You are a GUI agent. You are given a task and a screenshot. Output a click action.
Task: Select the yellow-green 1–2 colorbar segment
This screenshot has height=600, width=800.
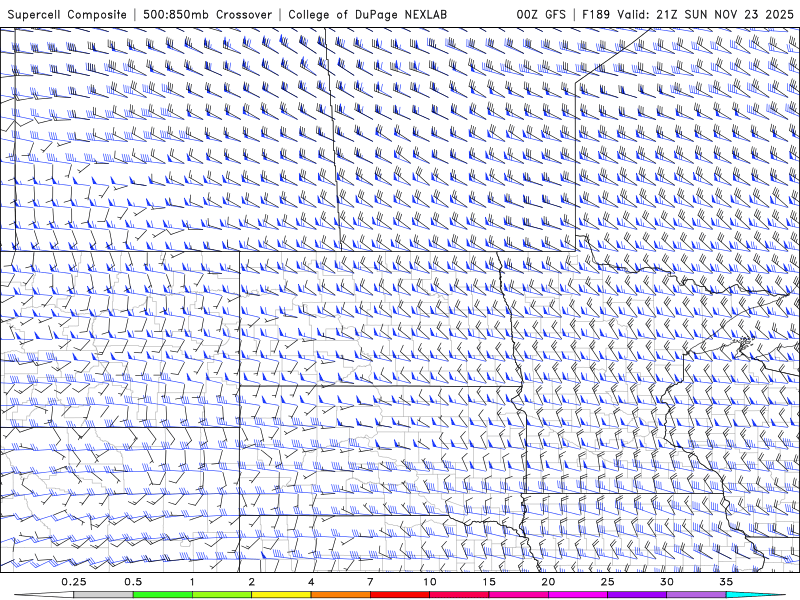click(x=222, y=595)
